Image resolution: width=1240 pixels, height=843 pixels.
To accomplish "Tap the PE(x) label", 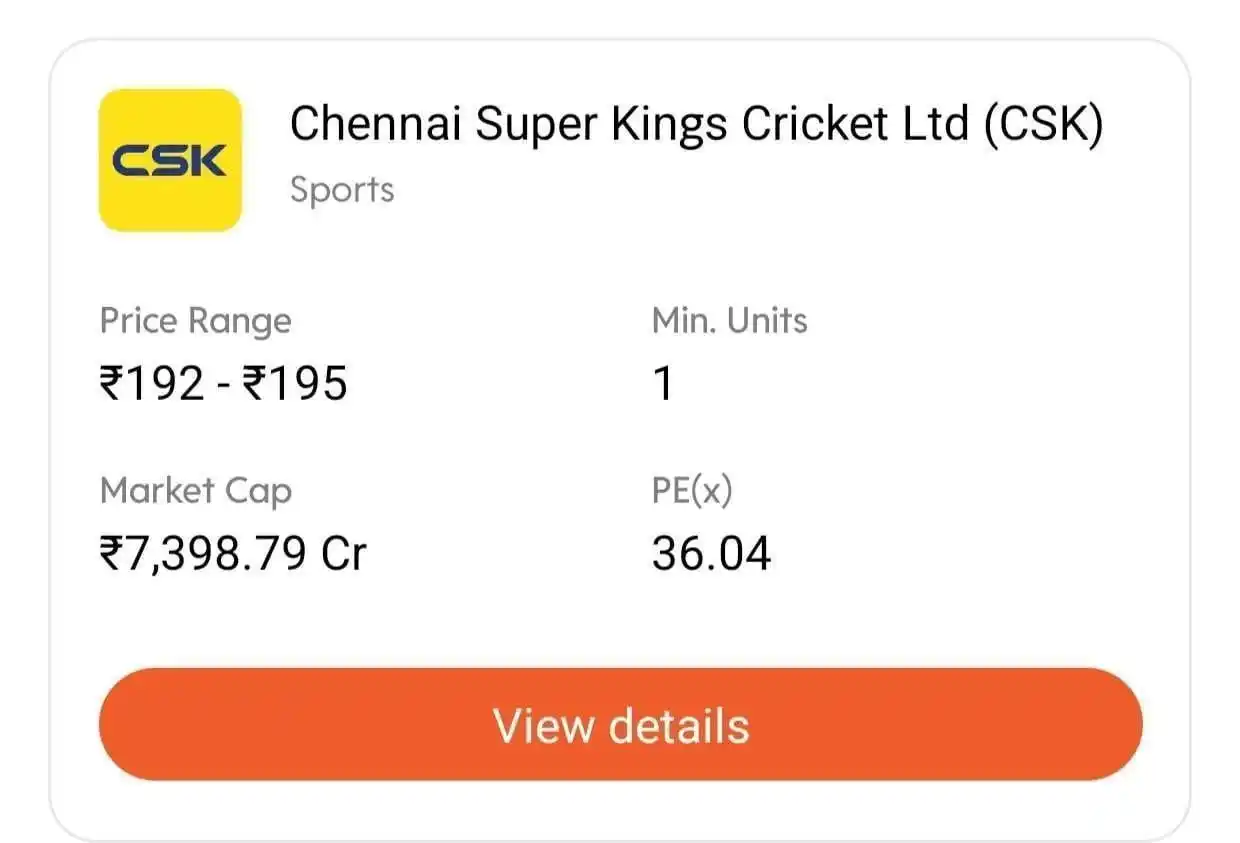I will [692, 491].
